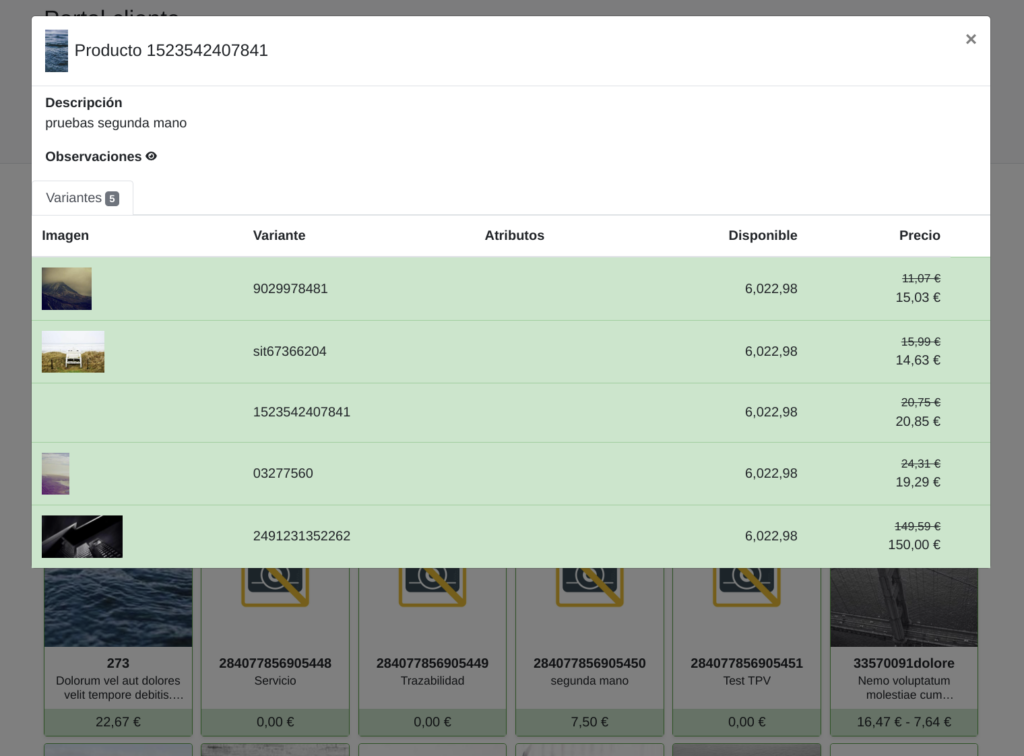Select variant name sit67366204

tap(289, 352)
